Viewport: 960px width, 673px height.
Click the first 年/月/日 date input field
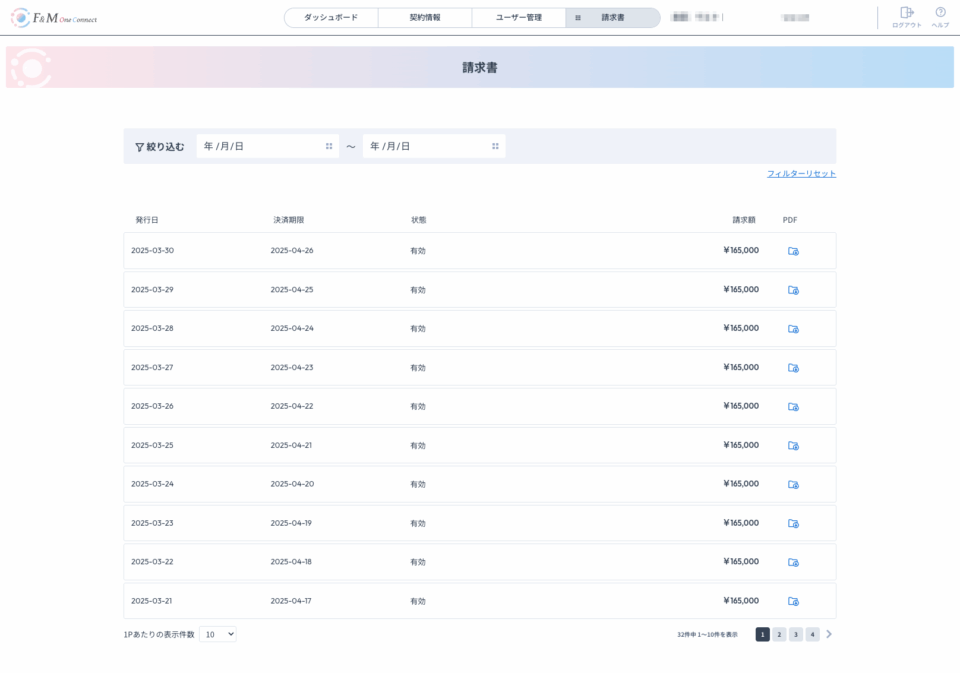pos(250,145)
